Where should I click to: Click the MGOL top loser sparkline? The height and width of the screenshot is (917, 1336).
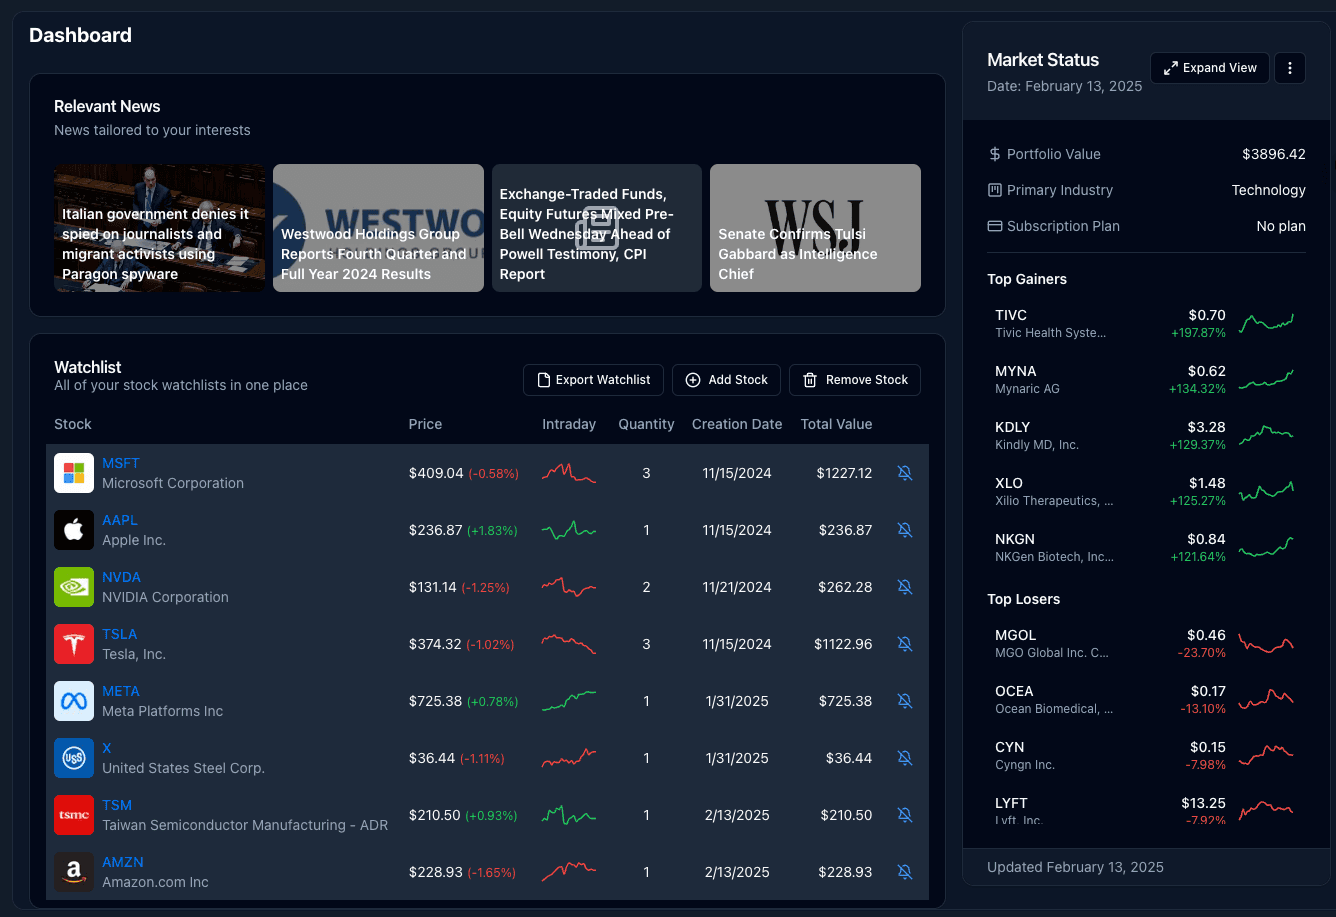(1266, 643)
